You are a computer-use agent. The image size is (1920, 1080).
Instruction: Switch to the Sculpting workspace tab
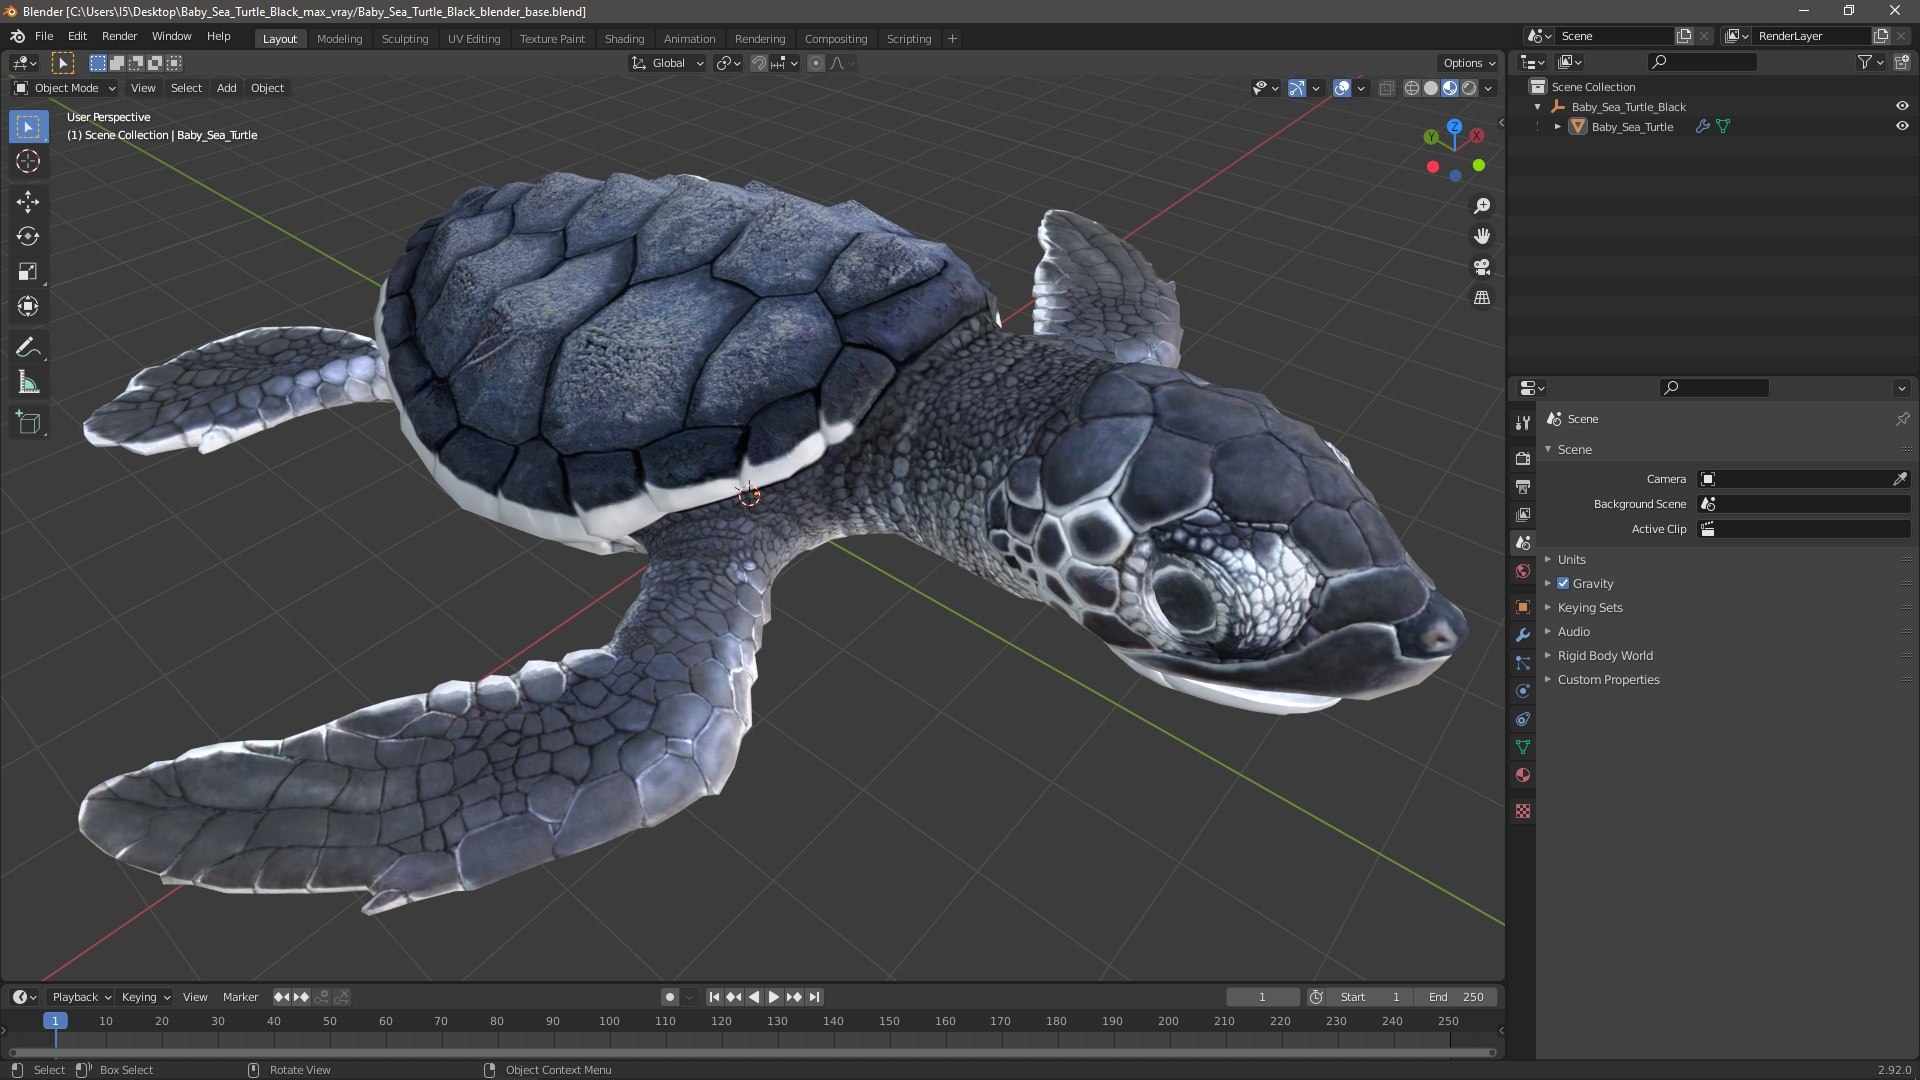coord(405,39)
